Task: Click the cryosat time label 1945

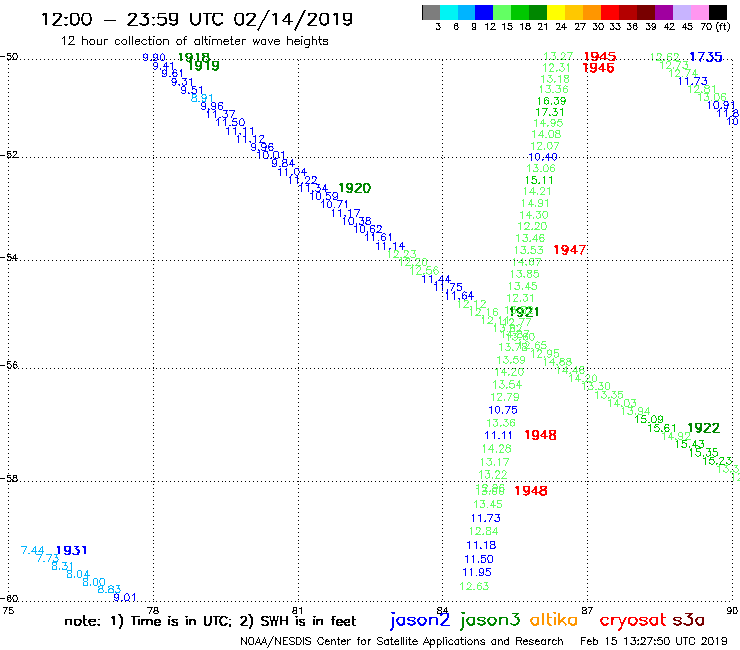Action: point(600,57)
